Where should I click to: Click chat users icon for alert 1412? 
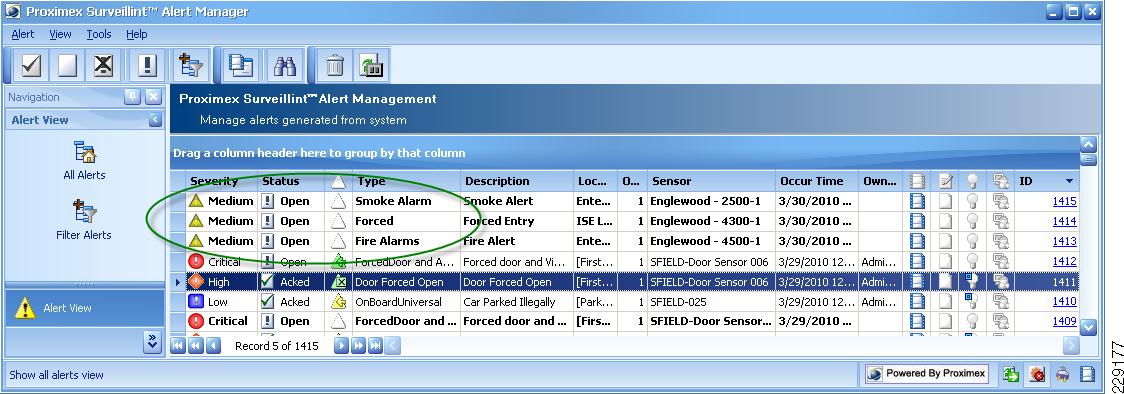[1001, 261]
